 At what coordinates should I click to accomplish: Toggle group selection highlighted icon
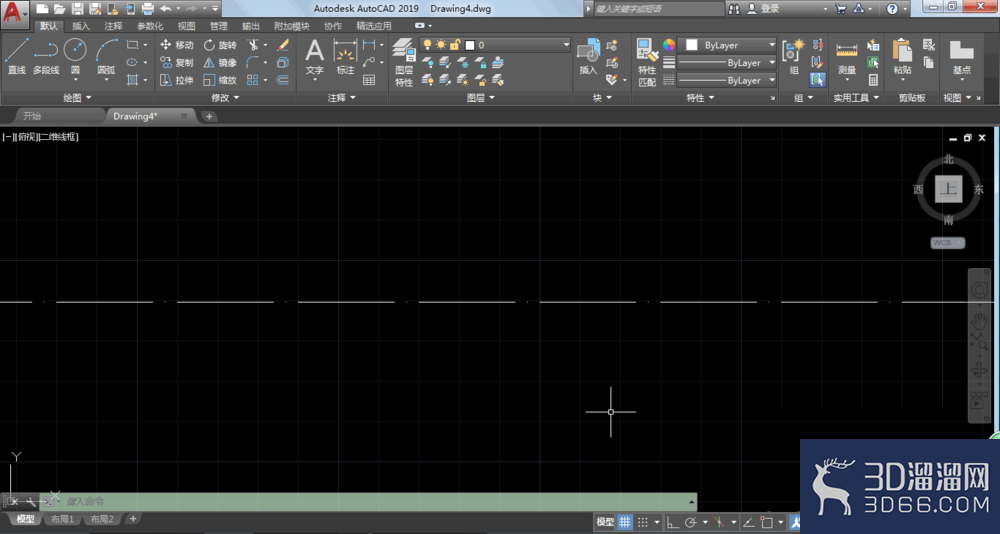(x=817, y=80)
